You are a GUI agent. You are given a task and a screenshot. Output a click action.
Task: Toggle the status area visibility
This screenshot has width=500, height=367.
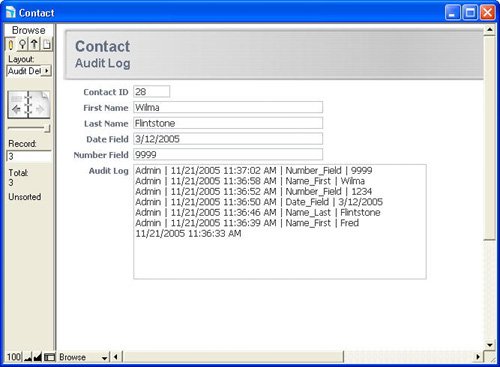click(49, 357)
